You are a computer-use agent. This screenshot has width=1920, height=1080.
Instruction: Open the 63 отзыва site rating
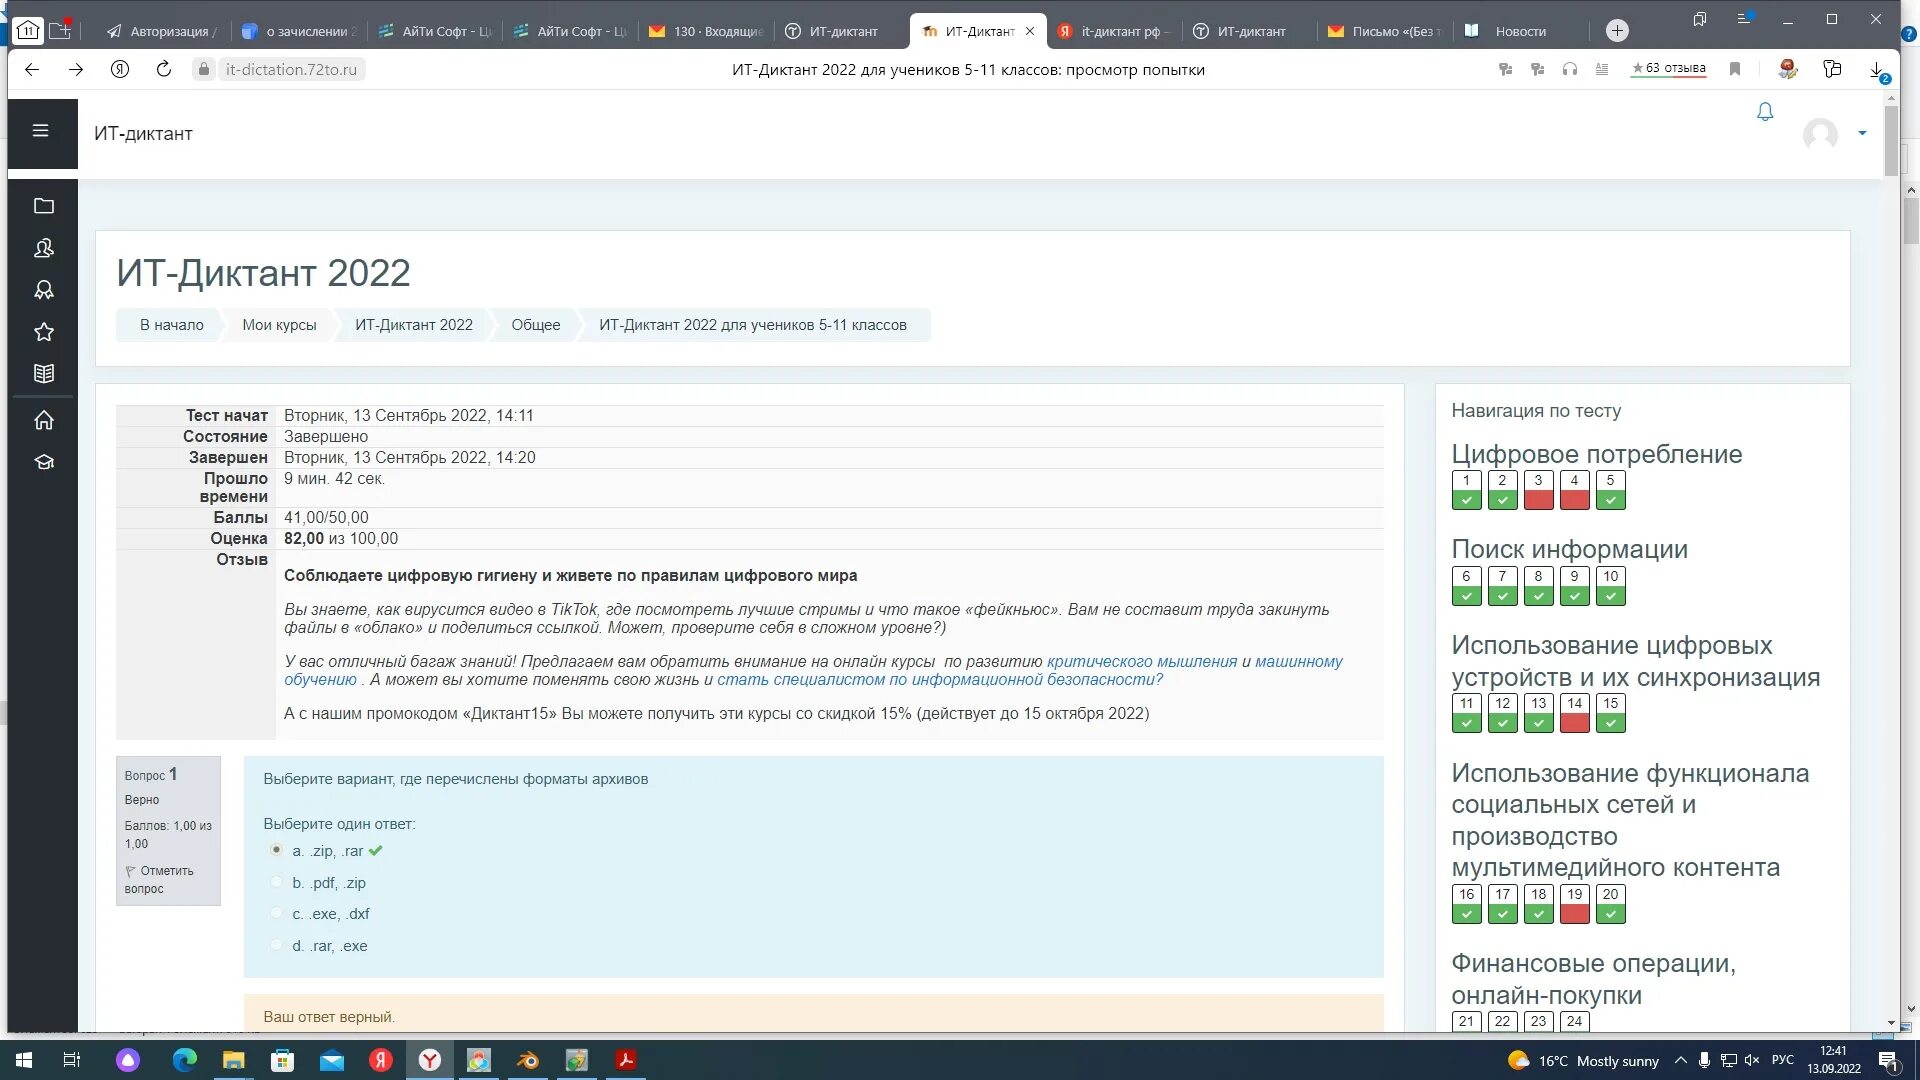(x=1669, y=69)
